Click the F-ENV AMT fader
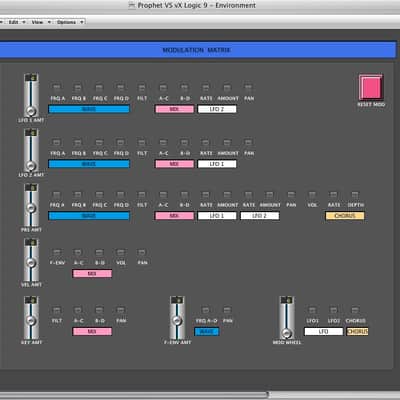 click(177, 317)
